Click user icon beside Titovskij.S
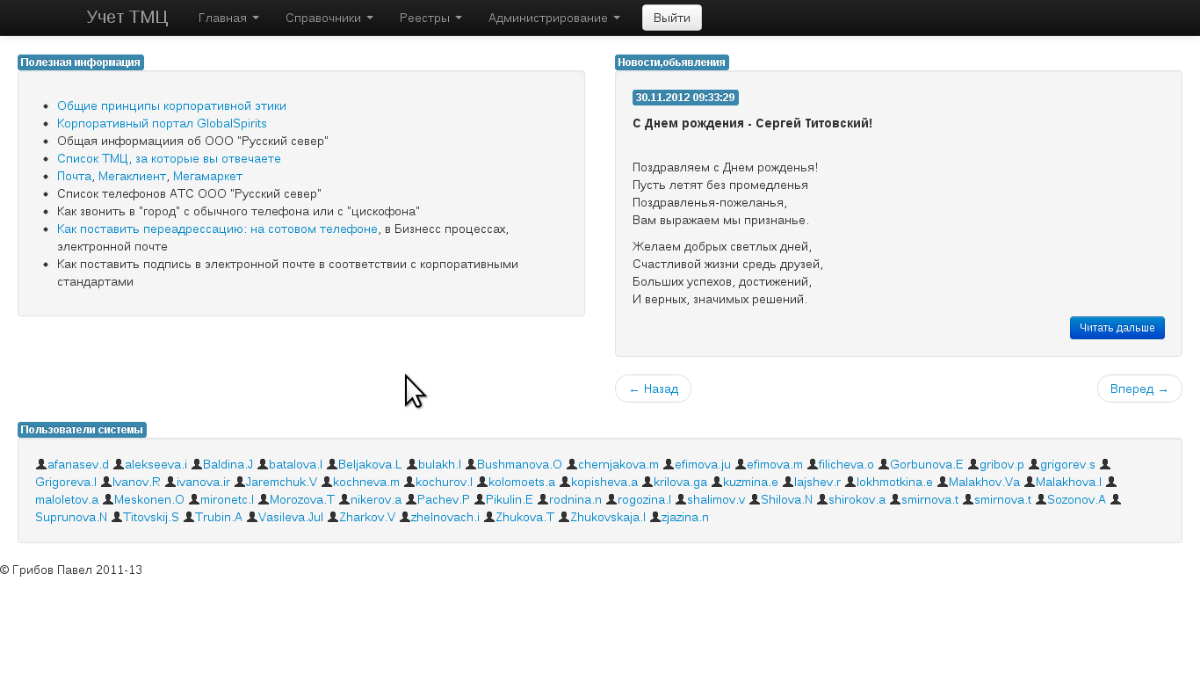 tap(117, 517)
